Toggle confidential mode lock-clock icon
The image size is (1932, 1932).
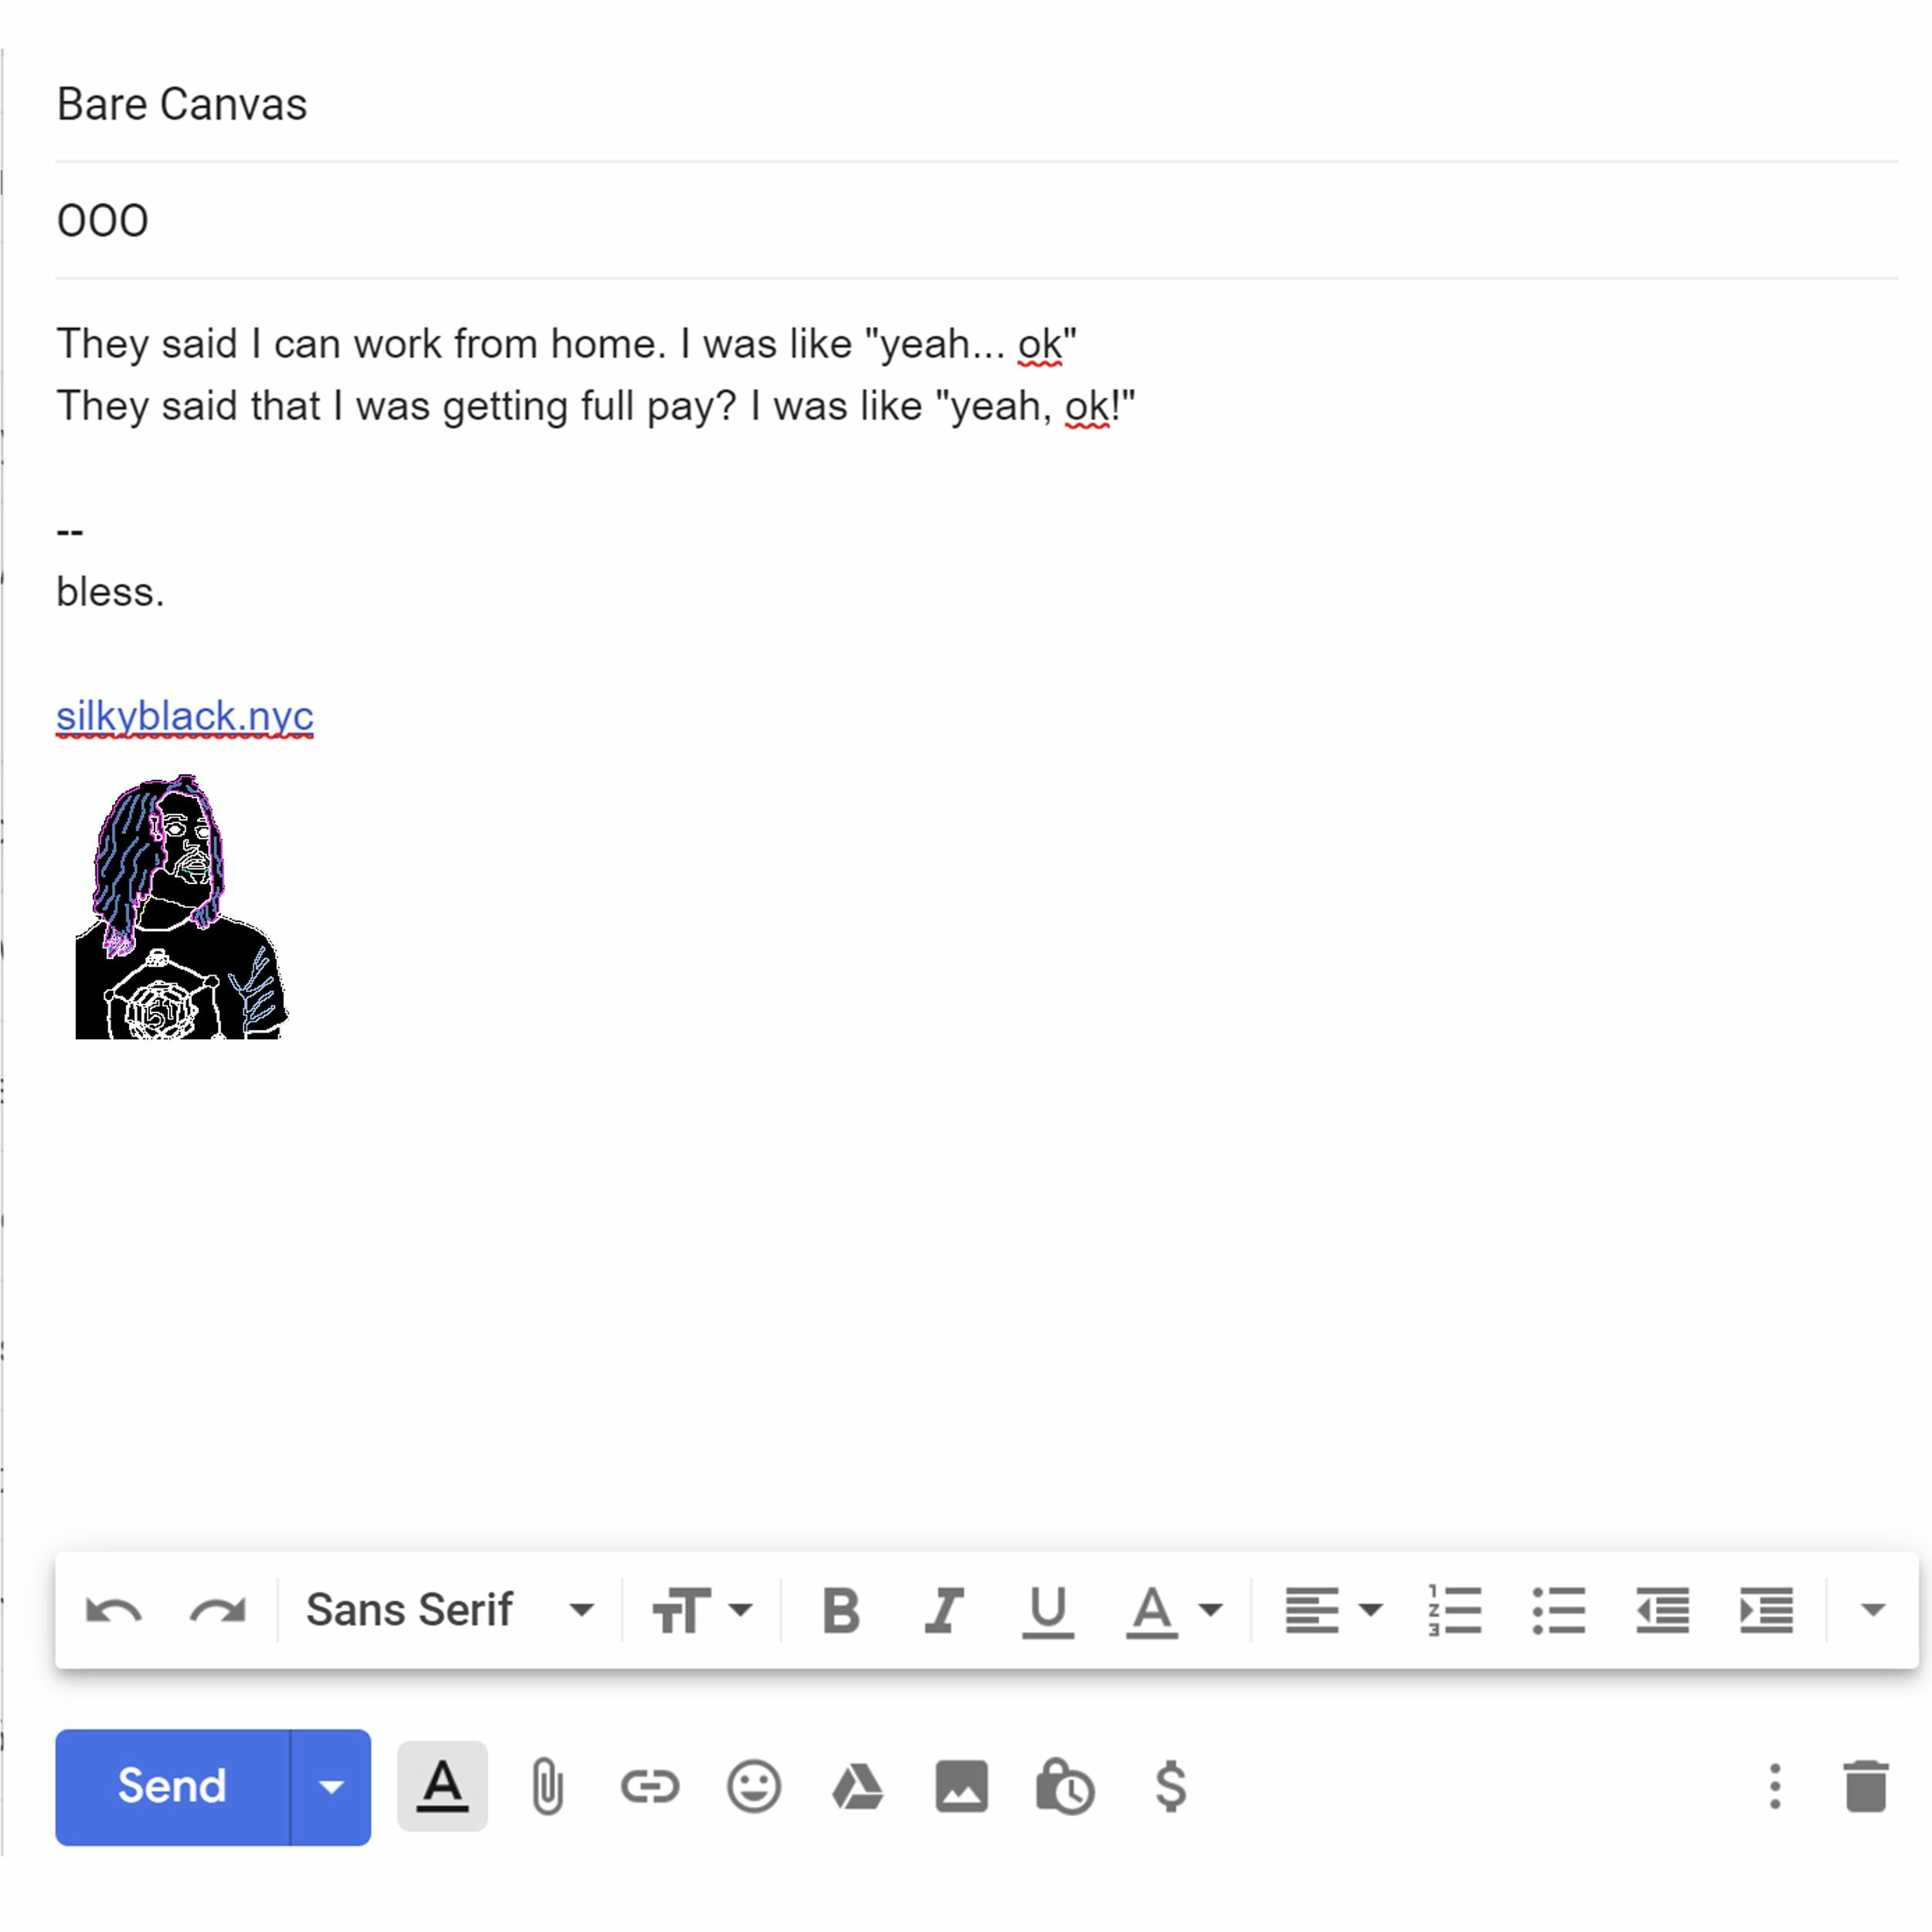click(1065, 1787)
